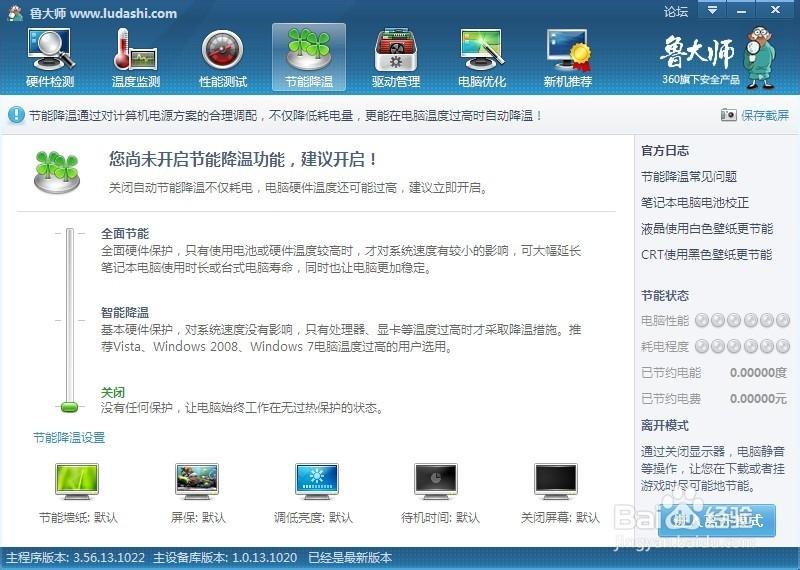The height and width of the screenshot is (570, 800).
Task: Select 全面节能 mode label
Action: pos(125,234)
